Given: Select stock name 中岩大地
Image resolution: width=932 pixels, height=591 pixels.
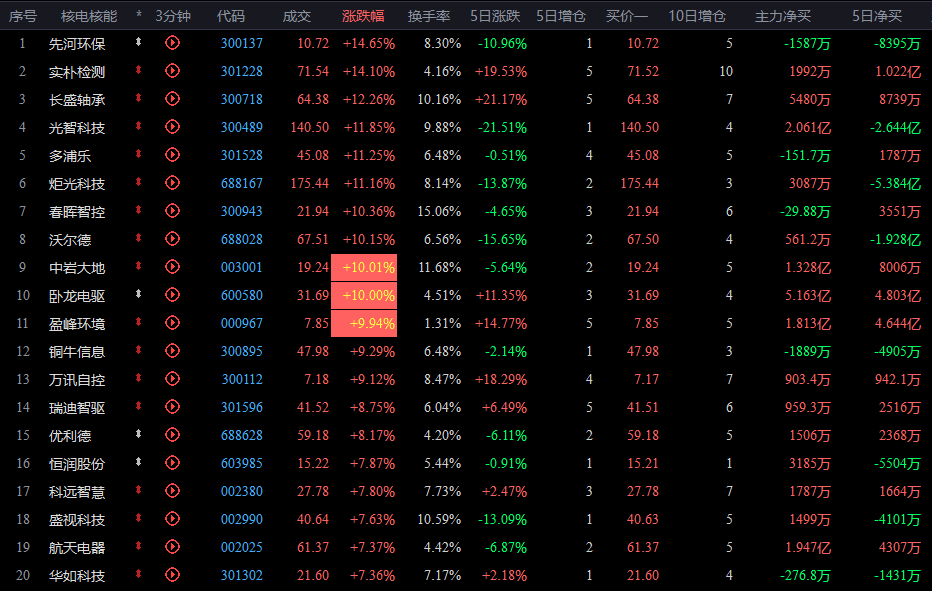Looking at the screenshot, I should tap(77, 268).
